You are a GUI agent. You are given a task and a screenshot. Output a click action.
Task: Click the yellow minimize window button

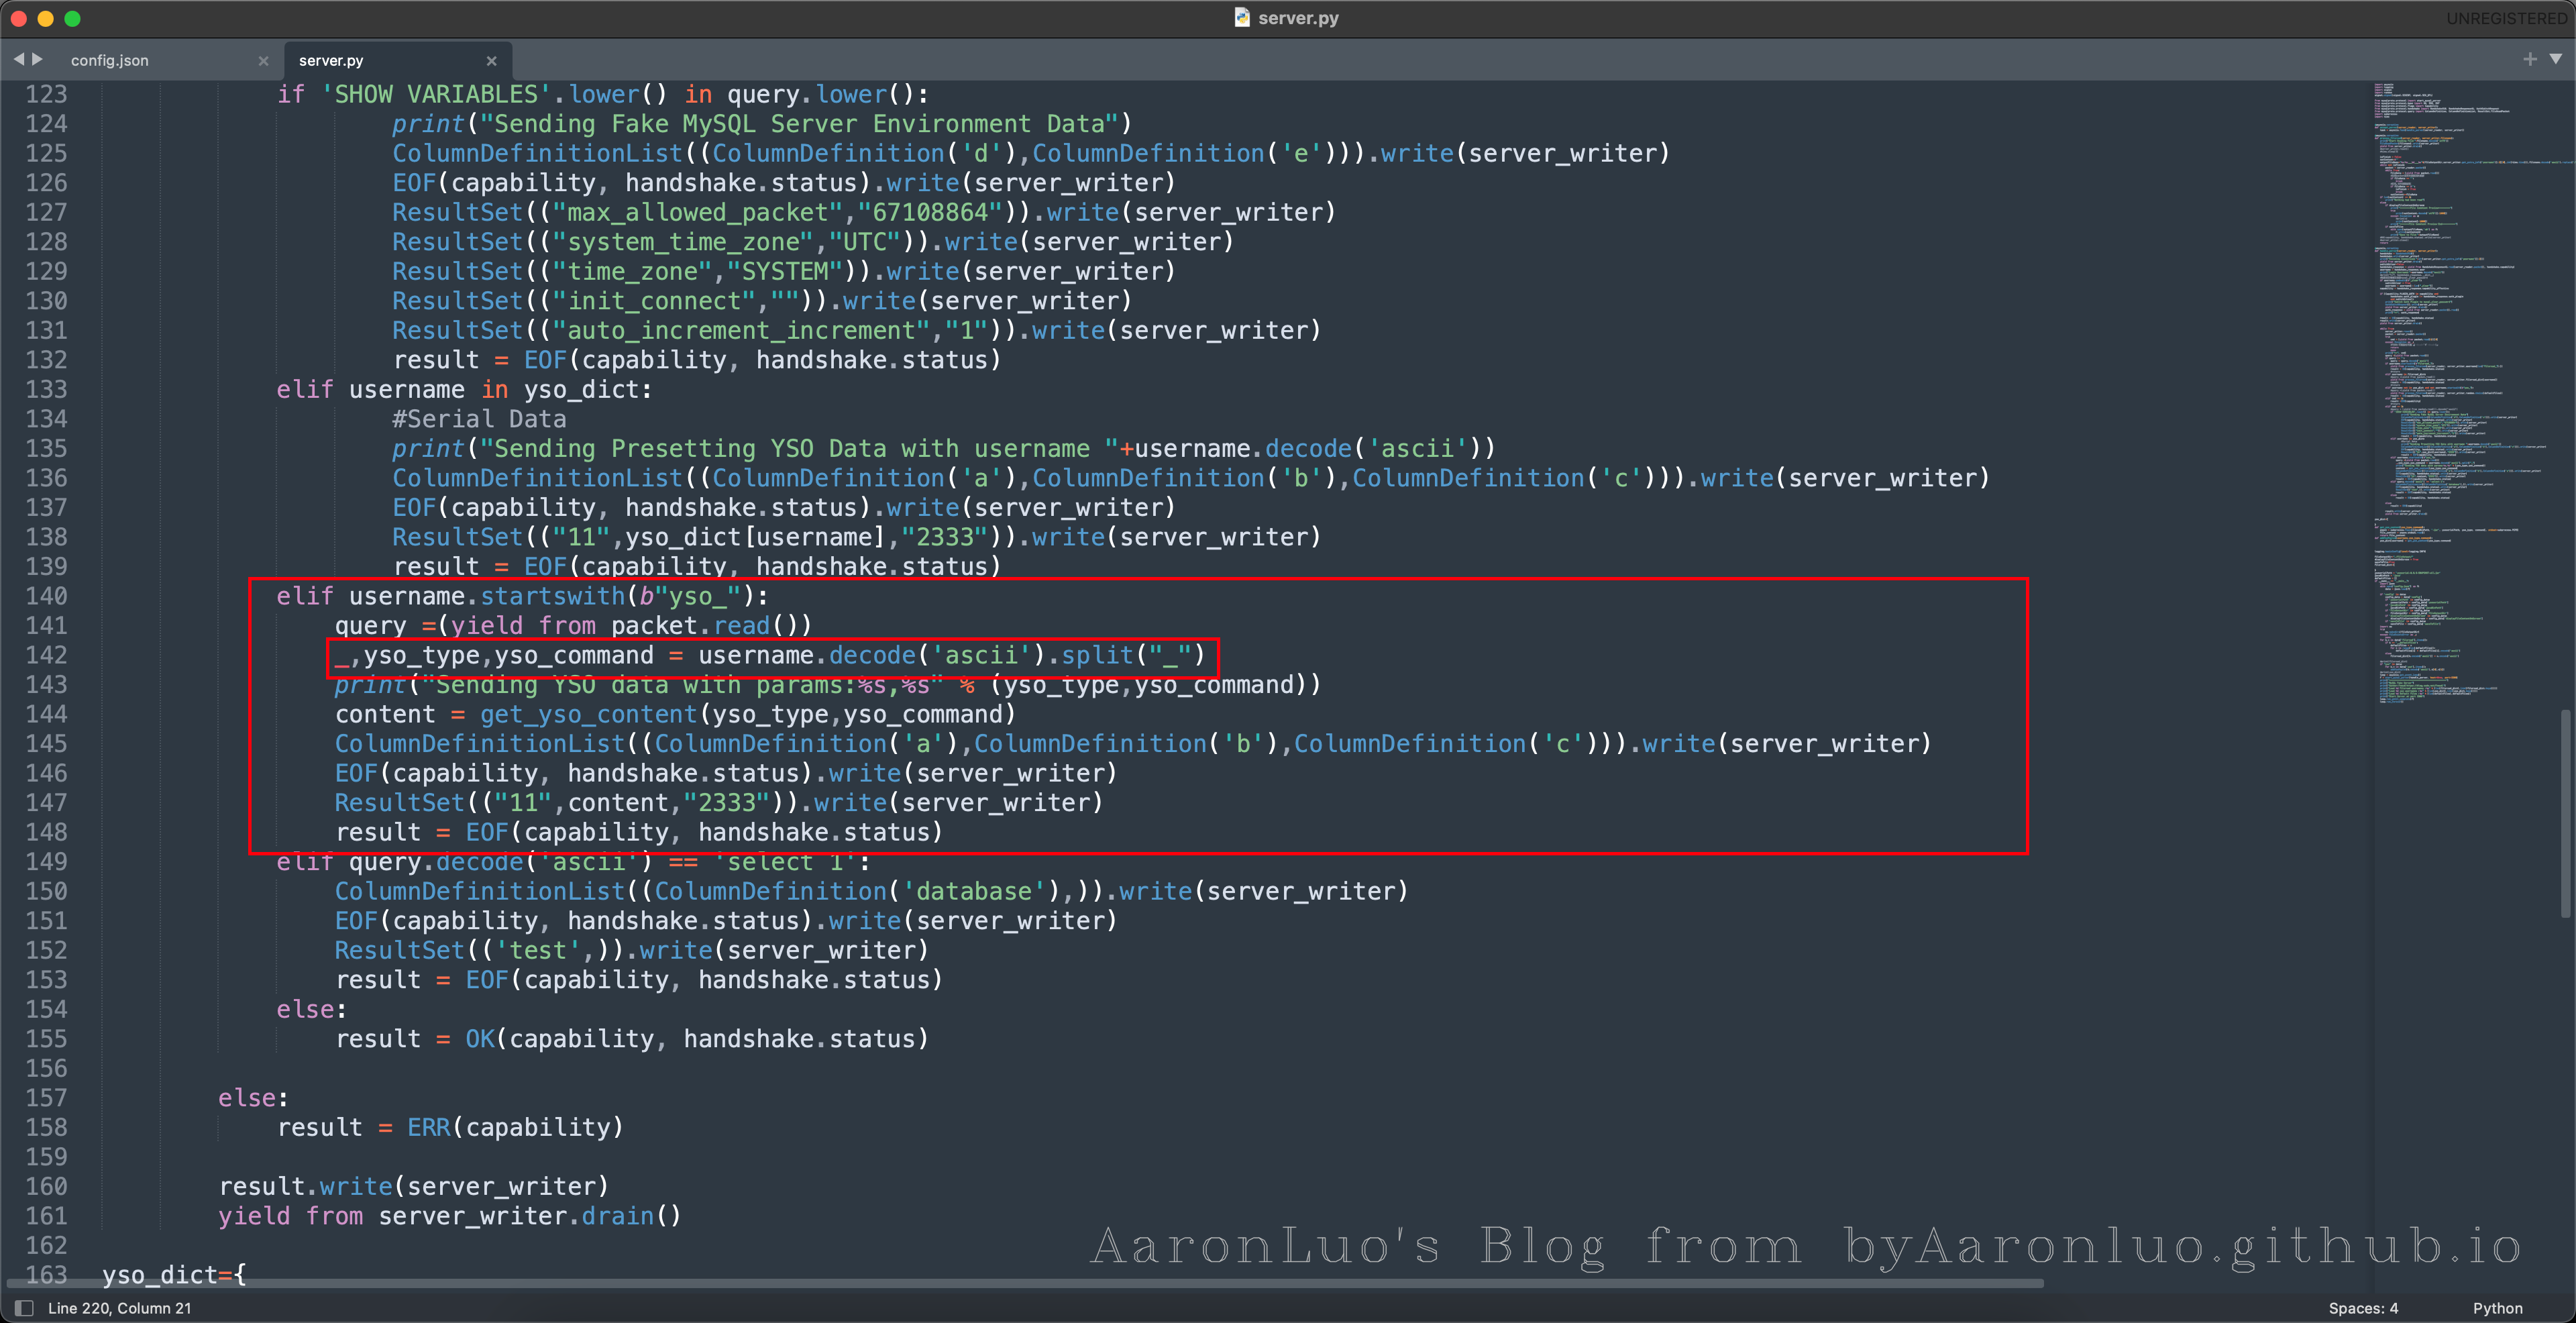point(45,18)
